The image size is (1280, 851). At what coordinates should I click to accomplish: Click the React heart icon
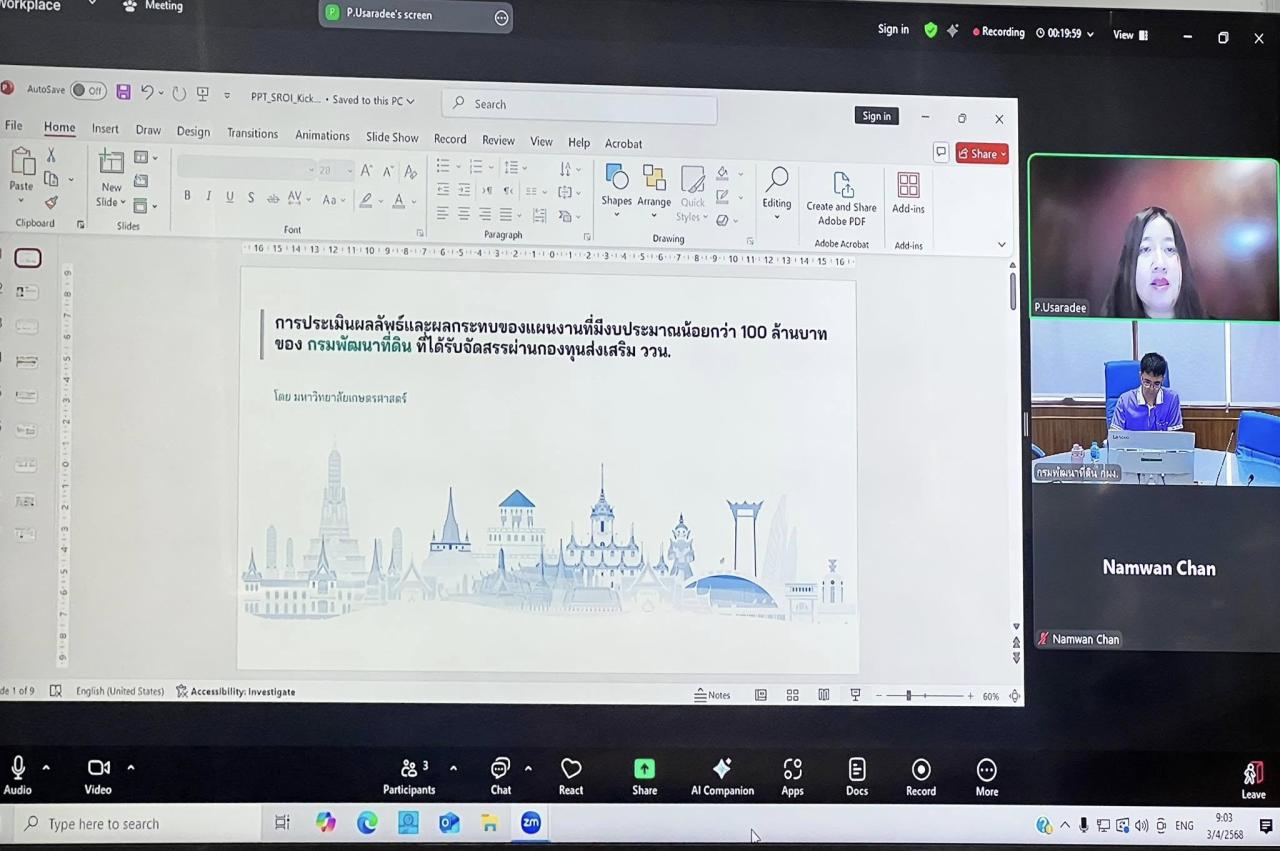tap(571, 769)
